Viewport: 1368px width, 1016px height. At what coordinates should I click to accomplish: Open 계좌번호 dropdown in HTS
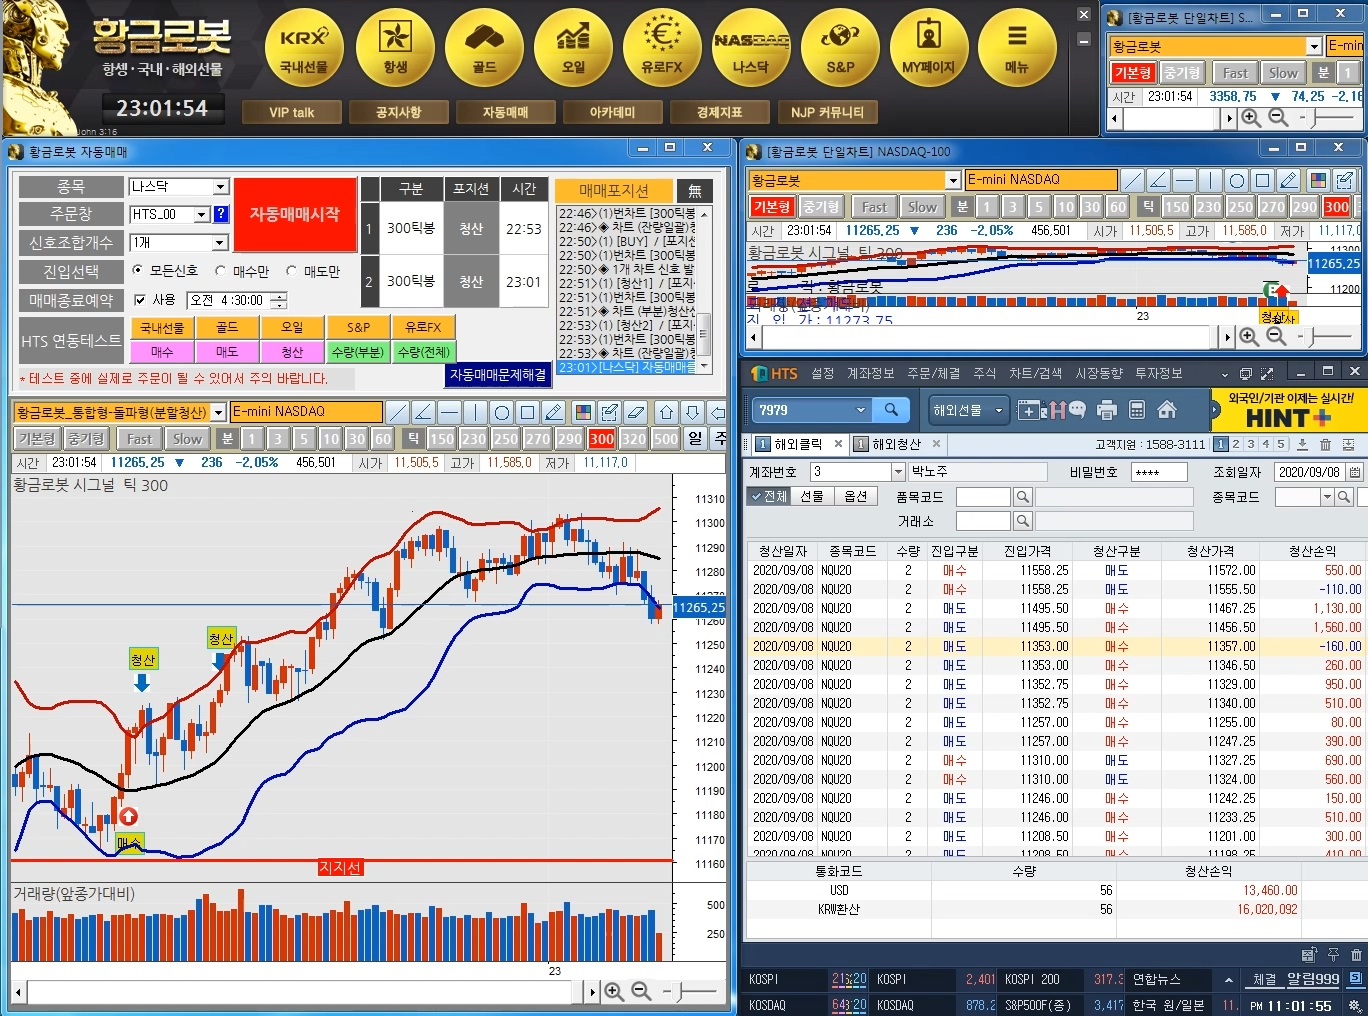coord(897,472)
